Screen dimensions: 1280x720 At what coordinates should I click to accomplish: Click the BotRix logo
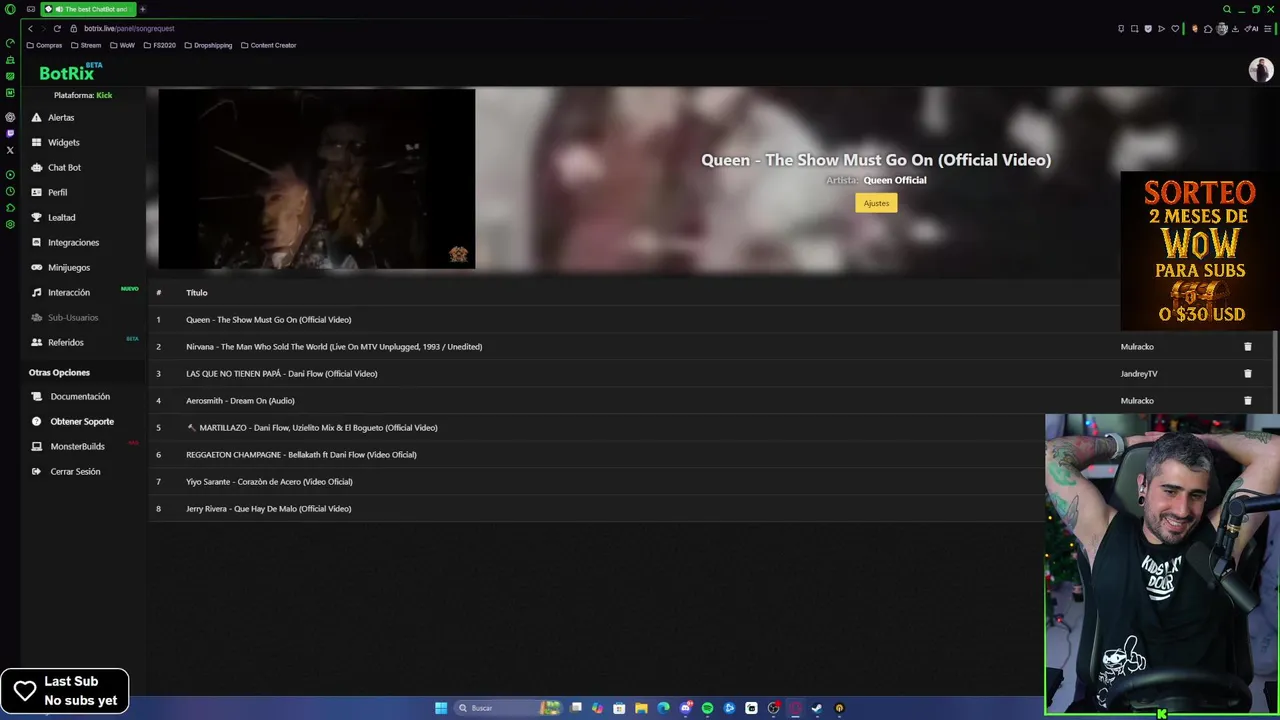pyautogui.click(x=68, y=72)
